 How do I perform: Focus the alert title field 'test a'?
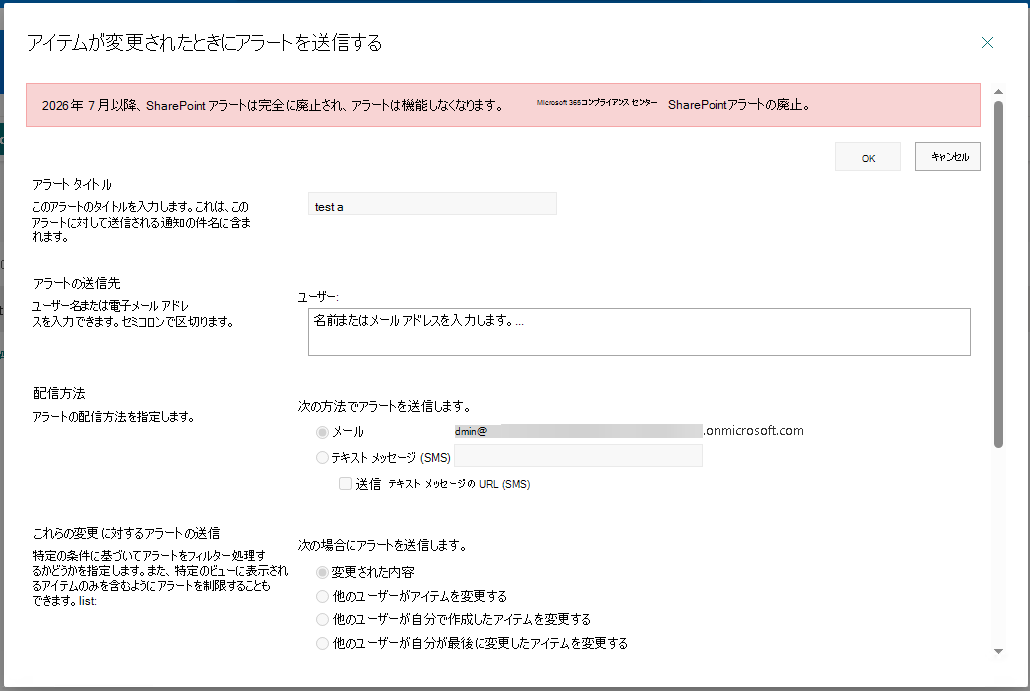click(x=432, y=204)
